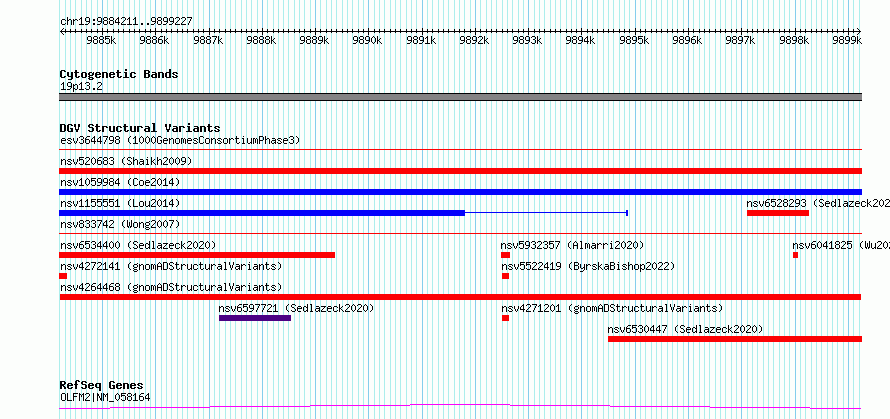This screenshot has height=419, width=890.
Task: Open the nsv1059984 (Coe2014) label
Action: [120, 182]
